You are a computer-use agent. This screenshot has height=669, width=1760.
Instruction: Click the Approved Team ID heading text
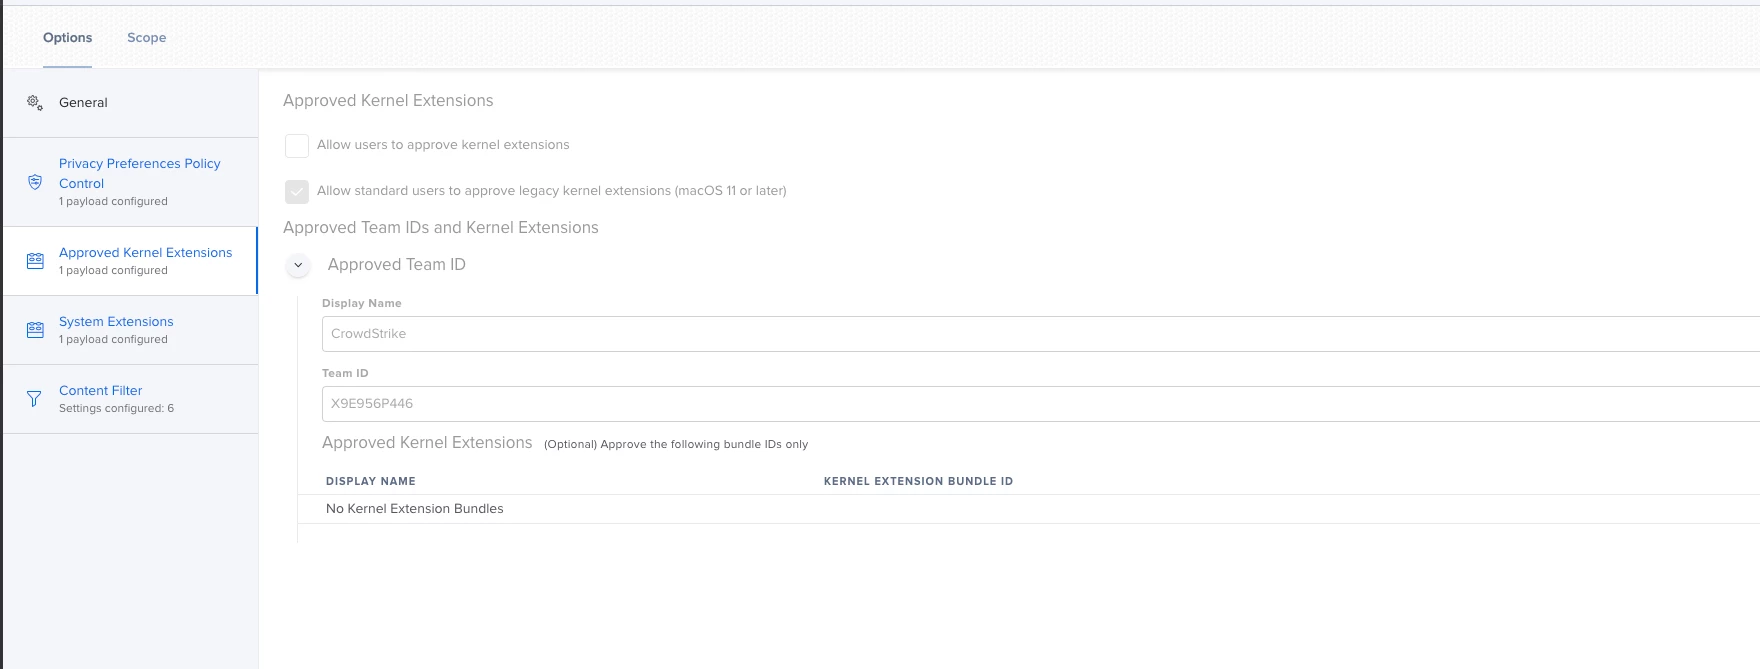397,265
